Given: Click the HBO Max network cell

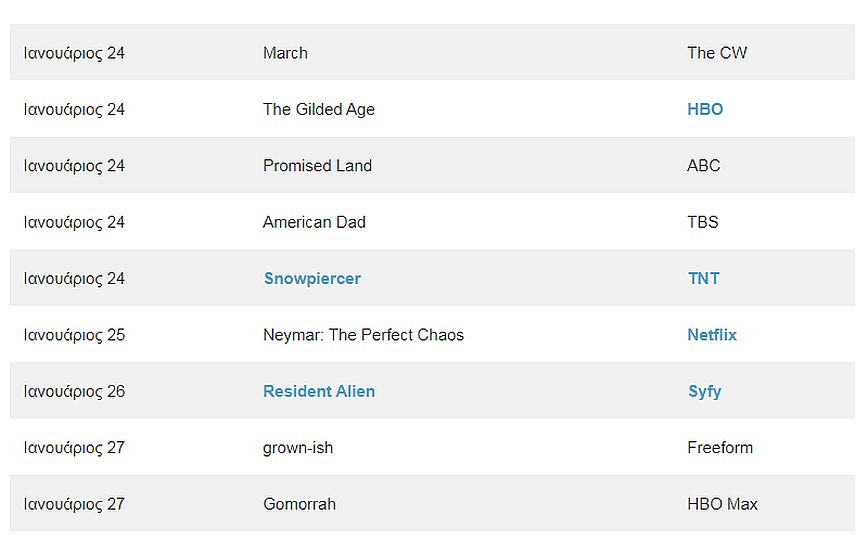Looking at the screenshot, I should pyautogui.click(x=722, y=504).
